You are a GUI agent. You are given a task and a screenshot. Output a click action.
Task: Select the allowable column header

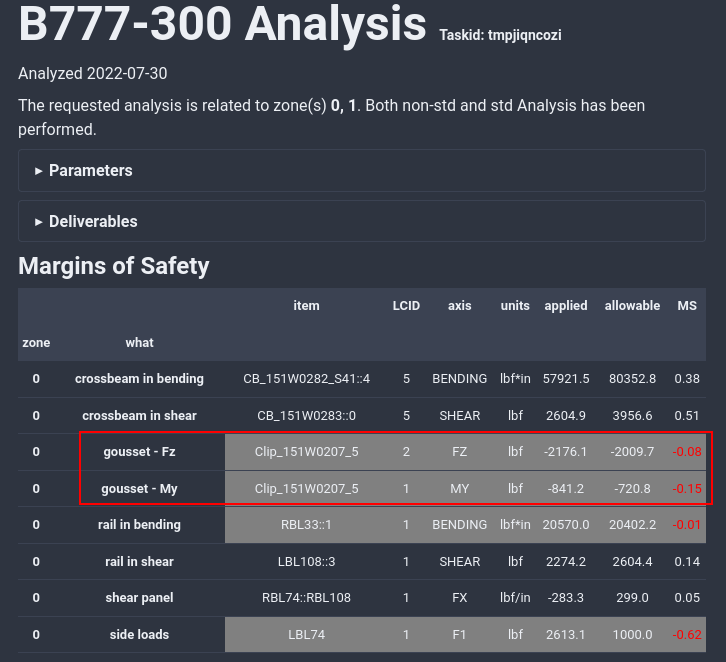click(x=632, y=306)
